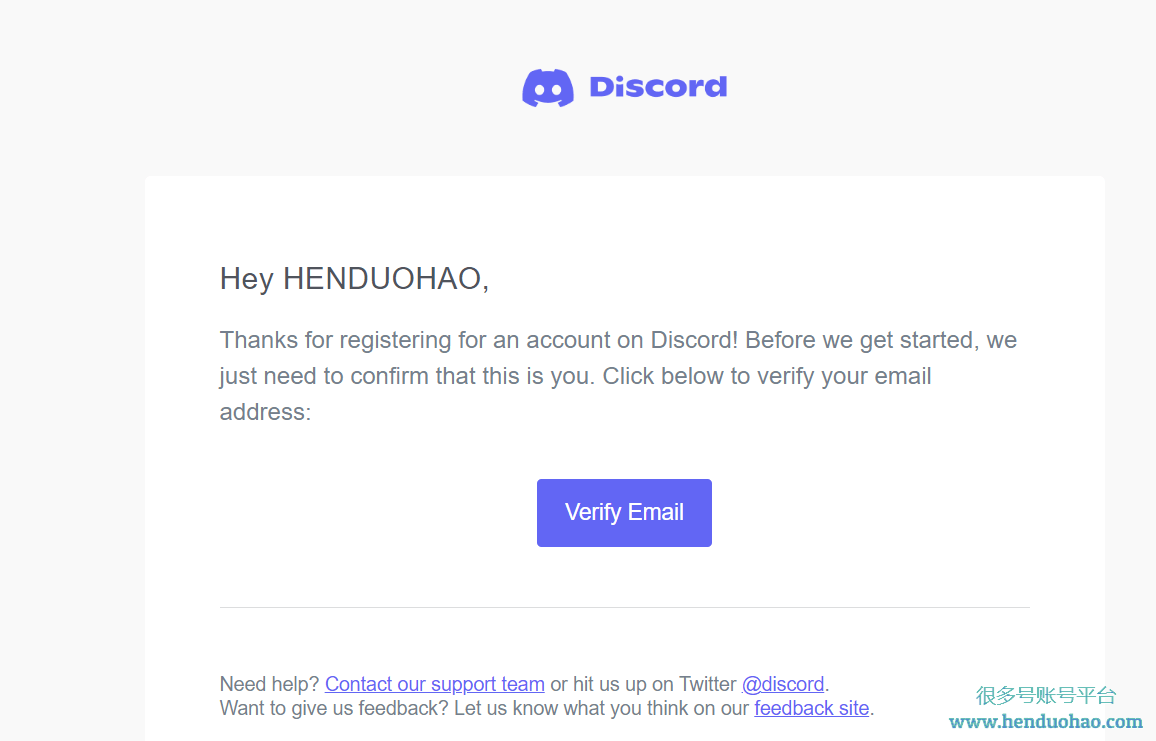Click the purple Discord wordmark
The height and width of the screenshot is (741, 1156).
[x=658, y=87]
